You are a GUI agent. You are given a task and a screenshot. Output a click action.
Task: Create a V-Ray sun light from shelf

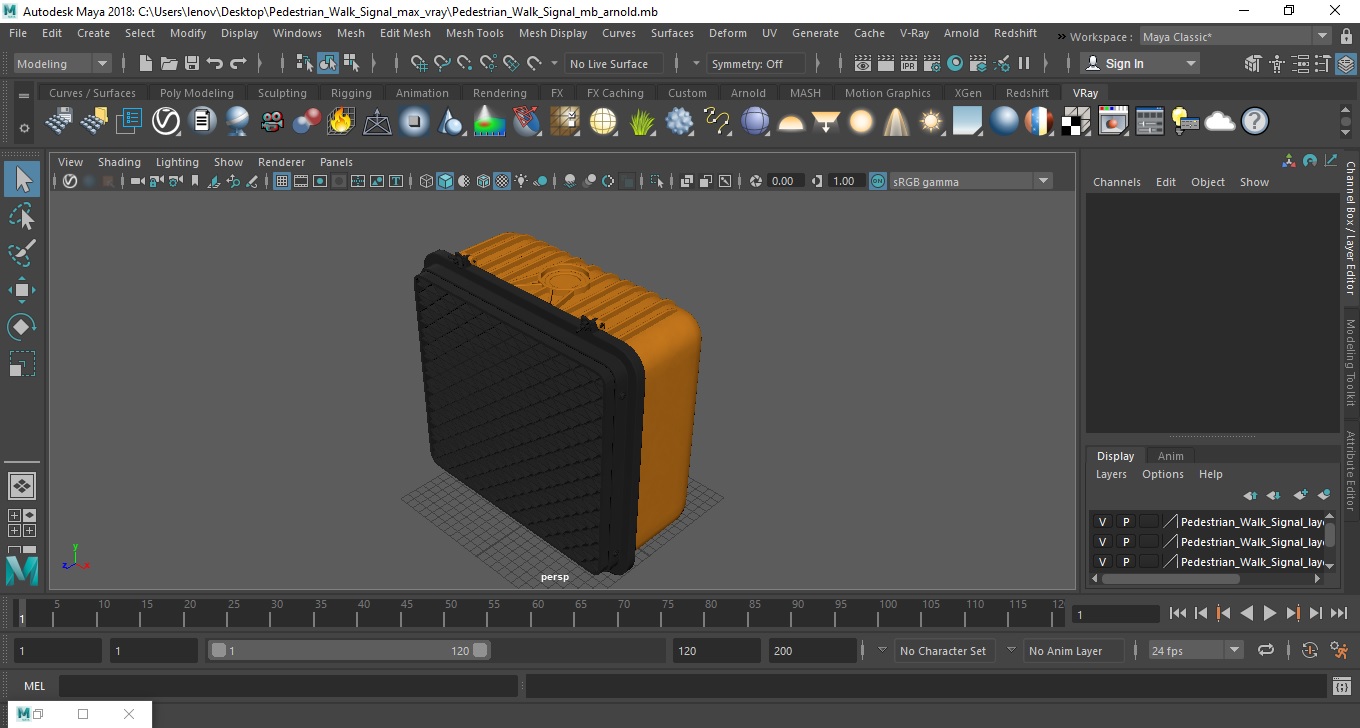[931, 121]
